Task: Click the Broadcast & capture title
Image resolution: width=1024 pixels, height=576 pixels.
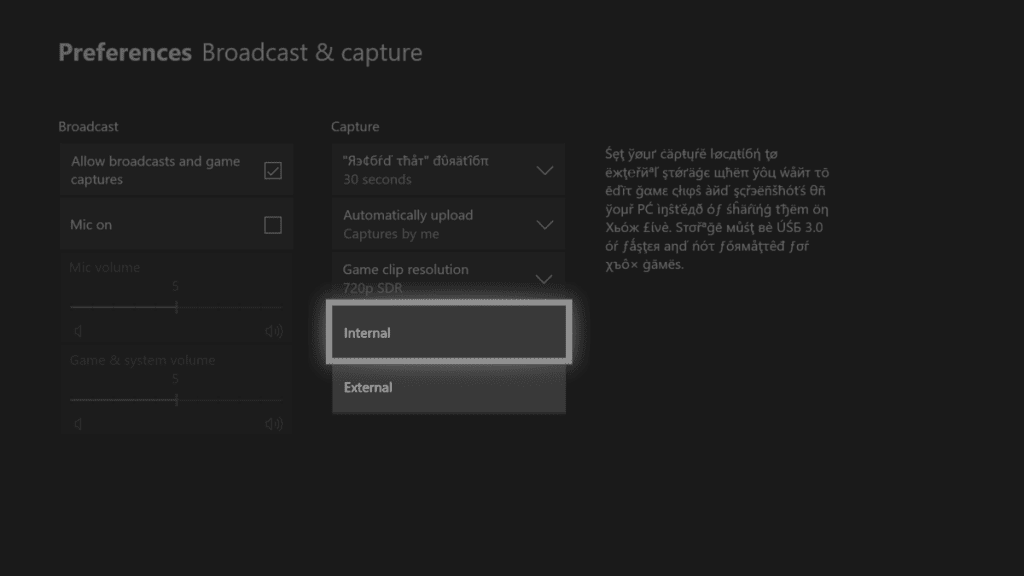Action: (x=311, y=52)
